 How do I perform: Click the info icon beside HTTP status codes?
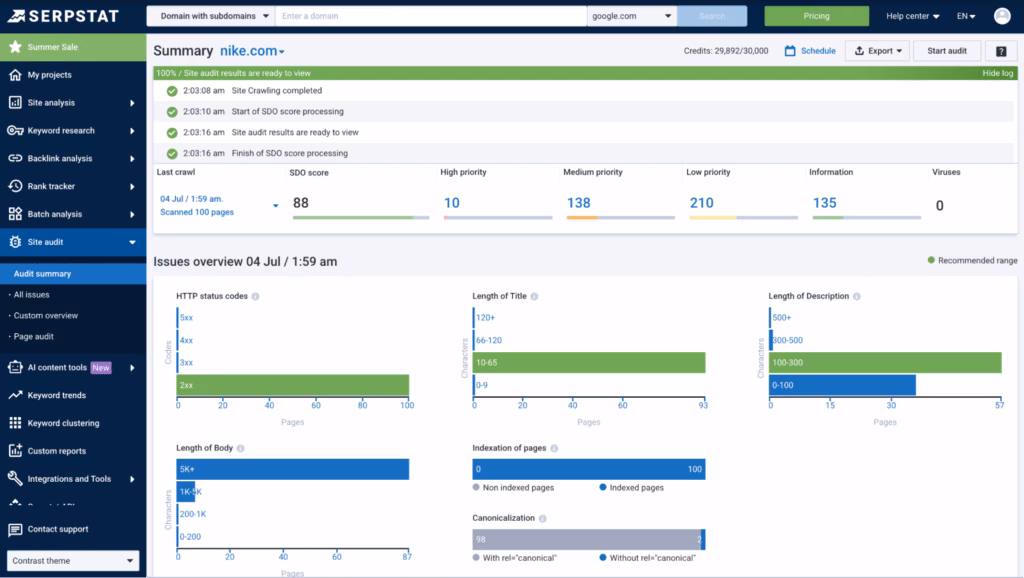click(x=256, y=297)
